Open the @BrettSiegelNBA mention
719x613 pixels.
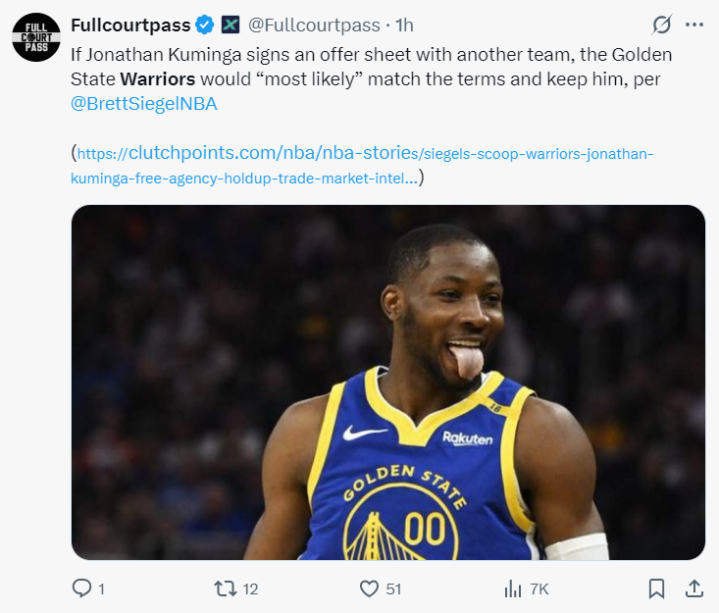tap(144, 103)
